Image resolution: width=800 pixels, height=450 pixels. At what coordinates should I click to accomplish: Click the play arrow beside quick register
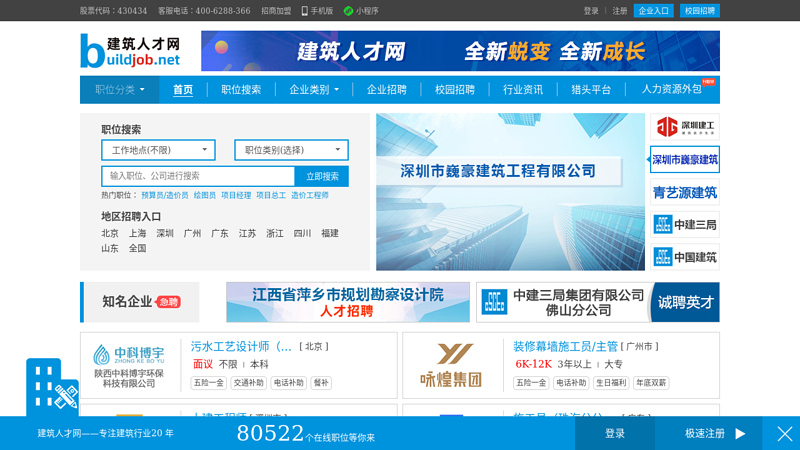[x=740, y=434]
